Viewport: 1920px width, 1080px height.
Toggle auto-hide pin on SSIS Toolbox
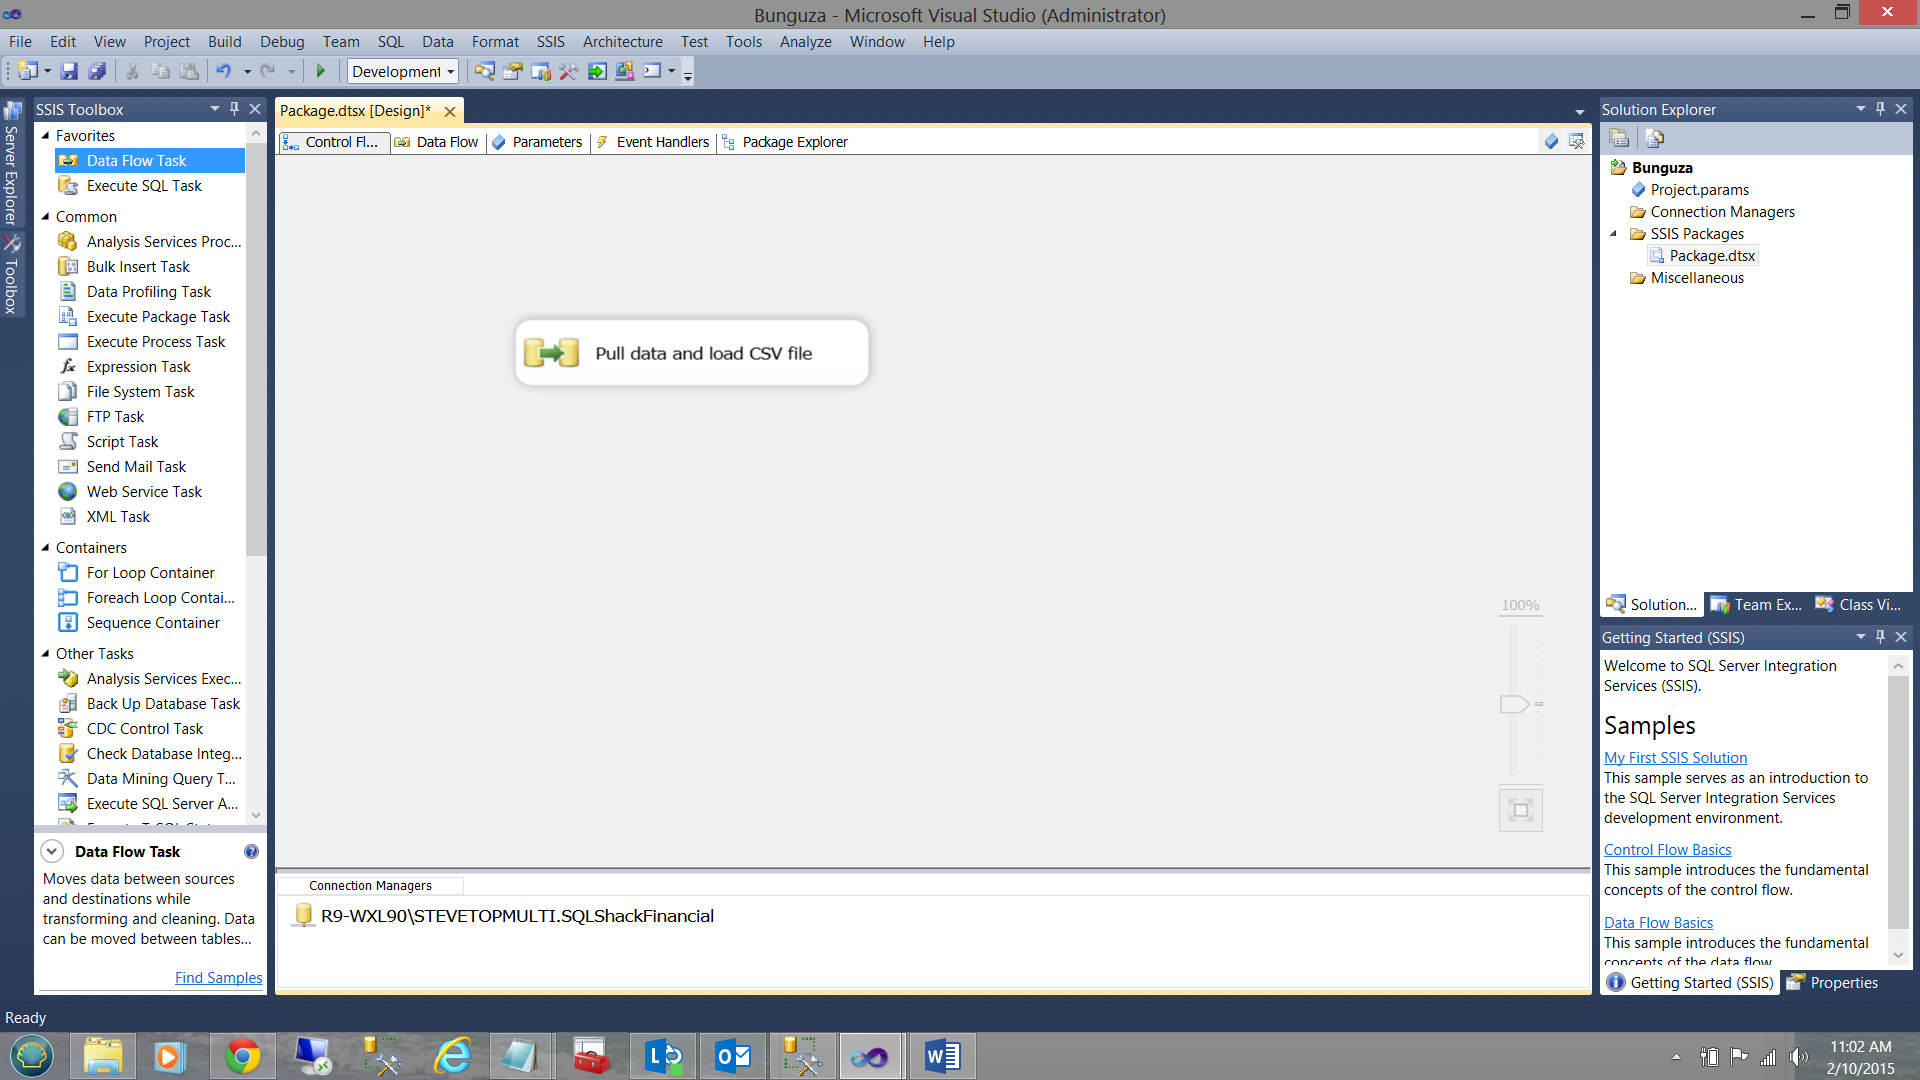[x=235, y=109]
